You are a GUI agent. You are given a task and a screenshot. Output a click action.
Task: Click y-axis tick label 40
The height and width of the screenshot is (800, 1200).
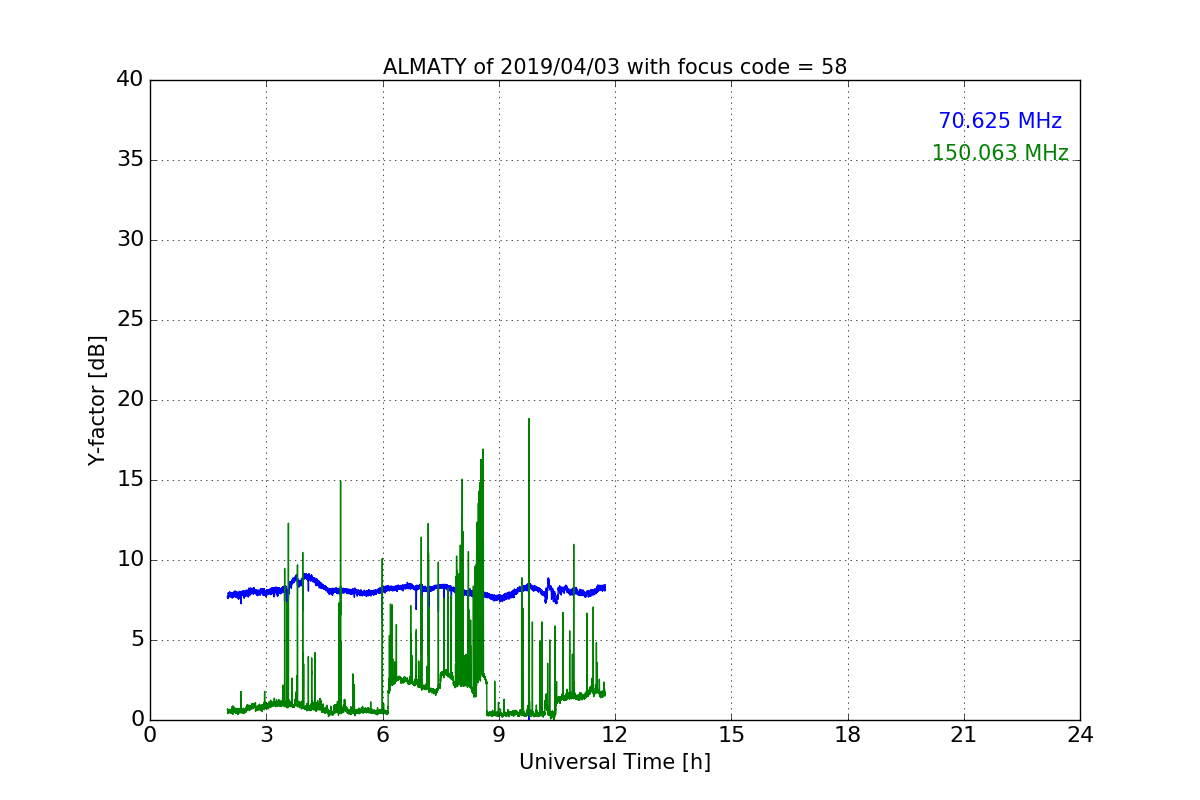point(130,80)
